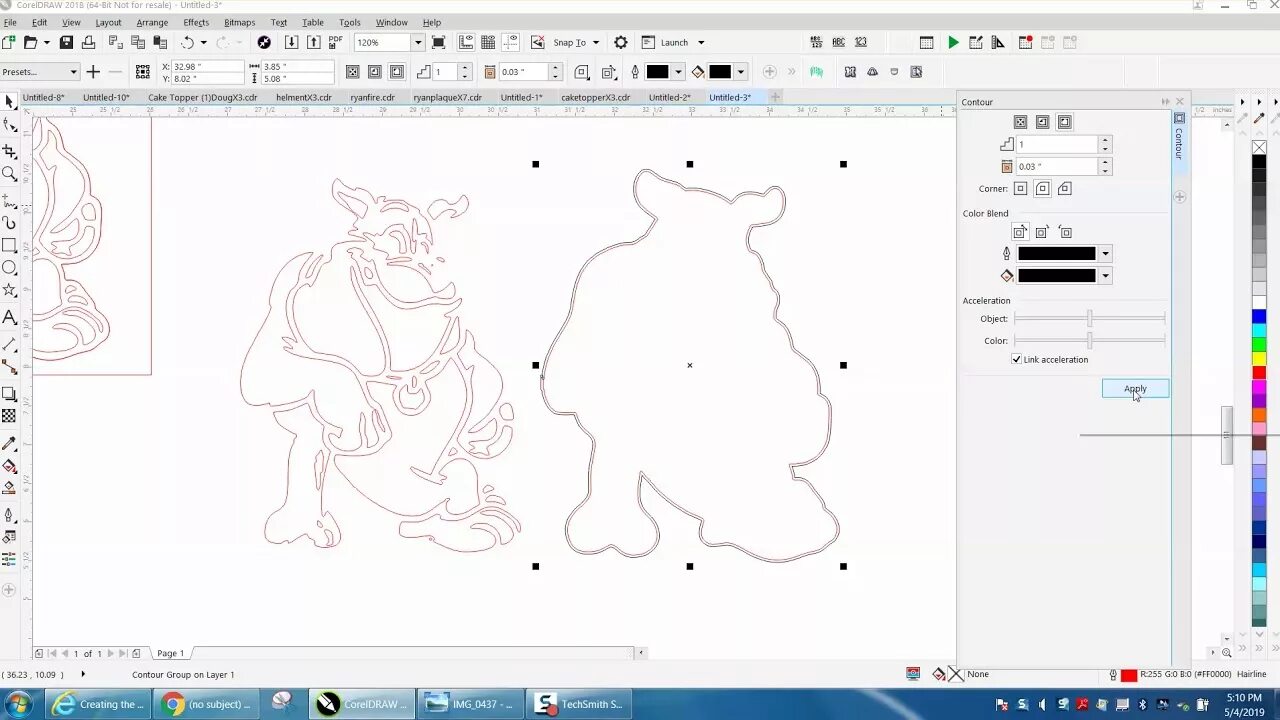
Task: Add a new document tab plus
Action: [775, 97]
